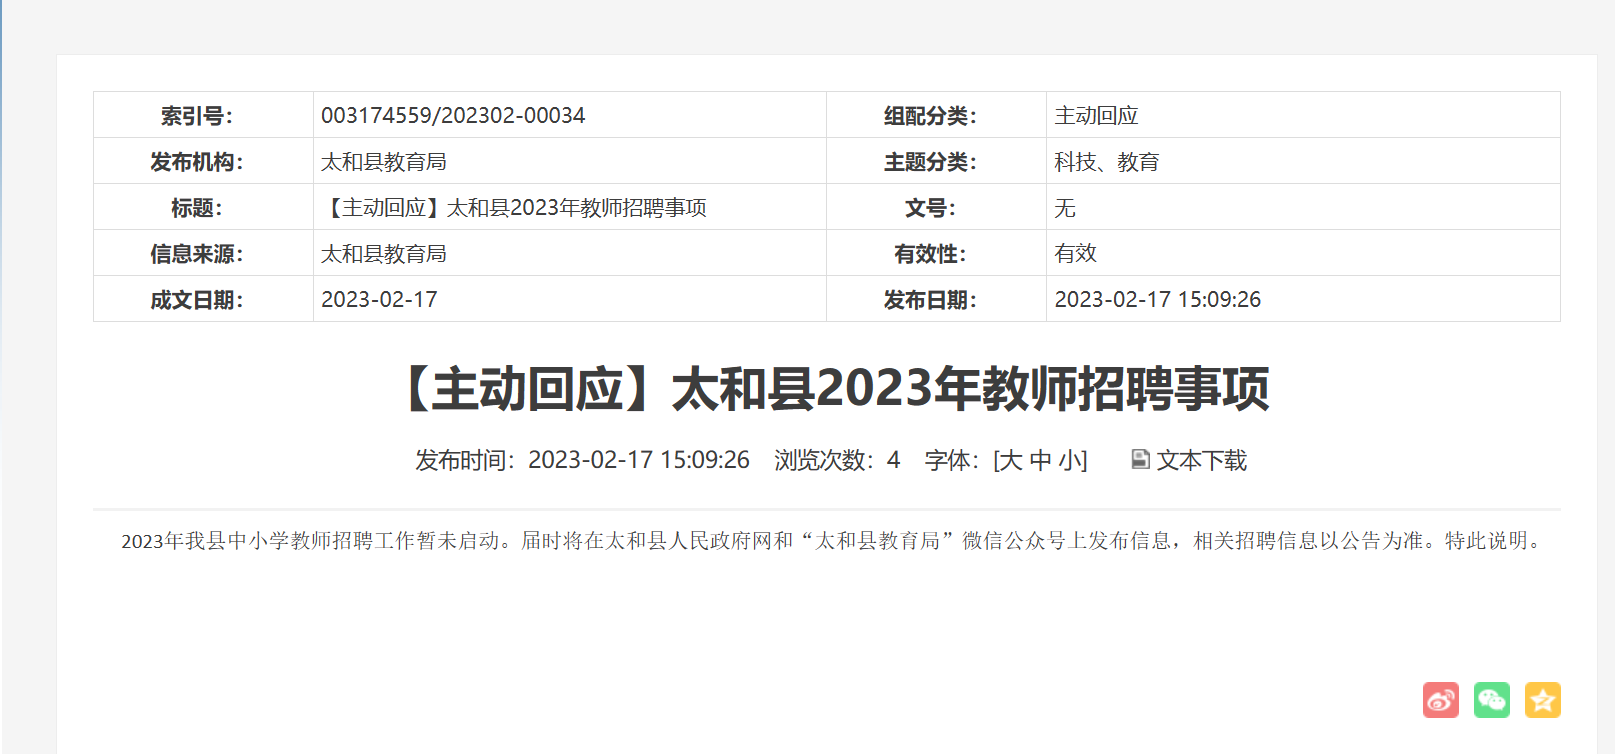Share the article via WeChat icon
Screen dimensions: 1615x754
pyautogui.click(x=1491, y=700)
